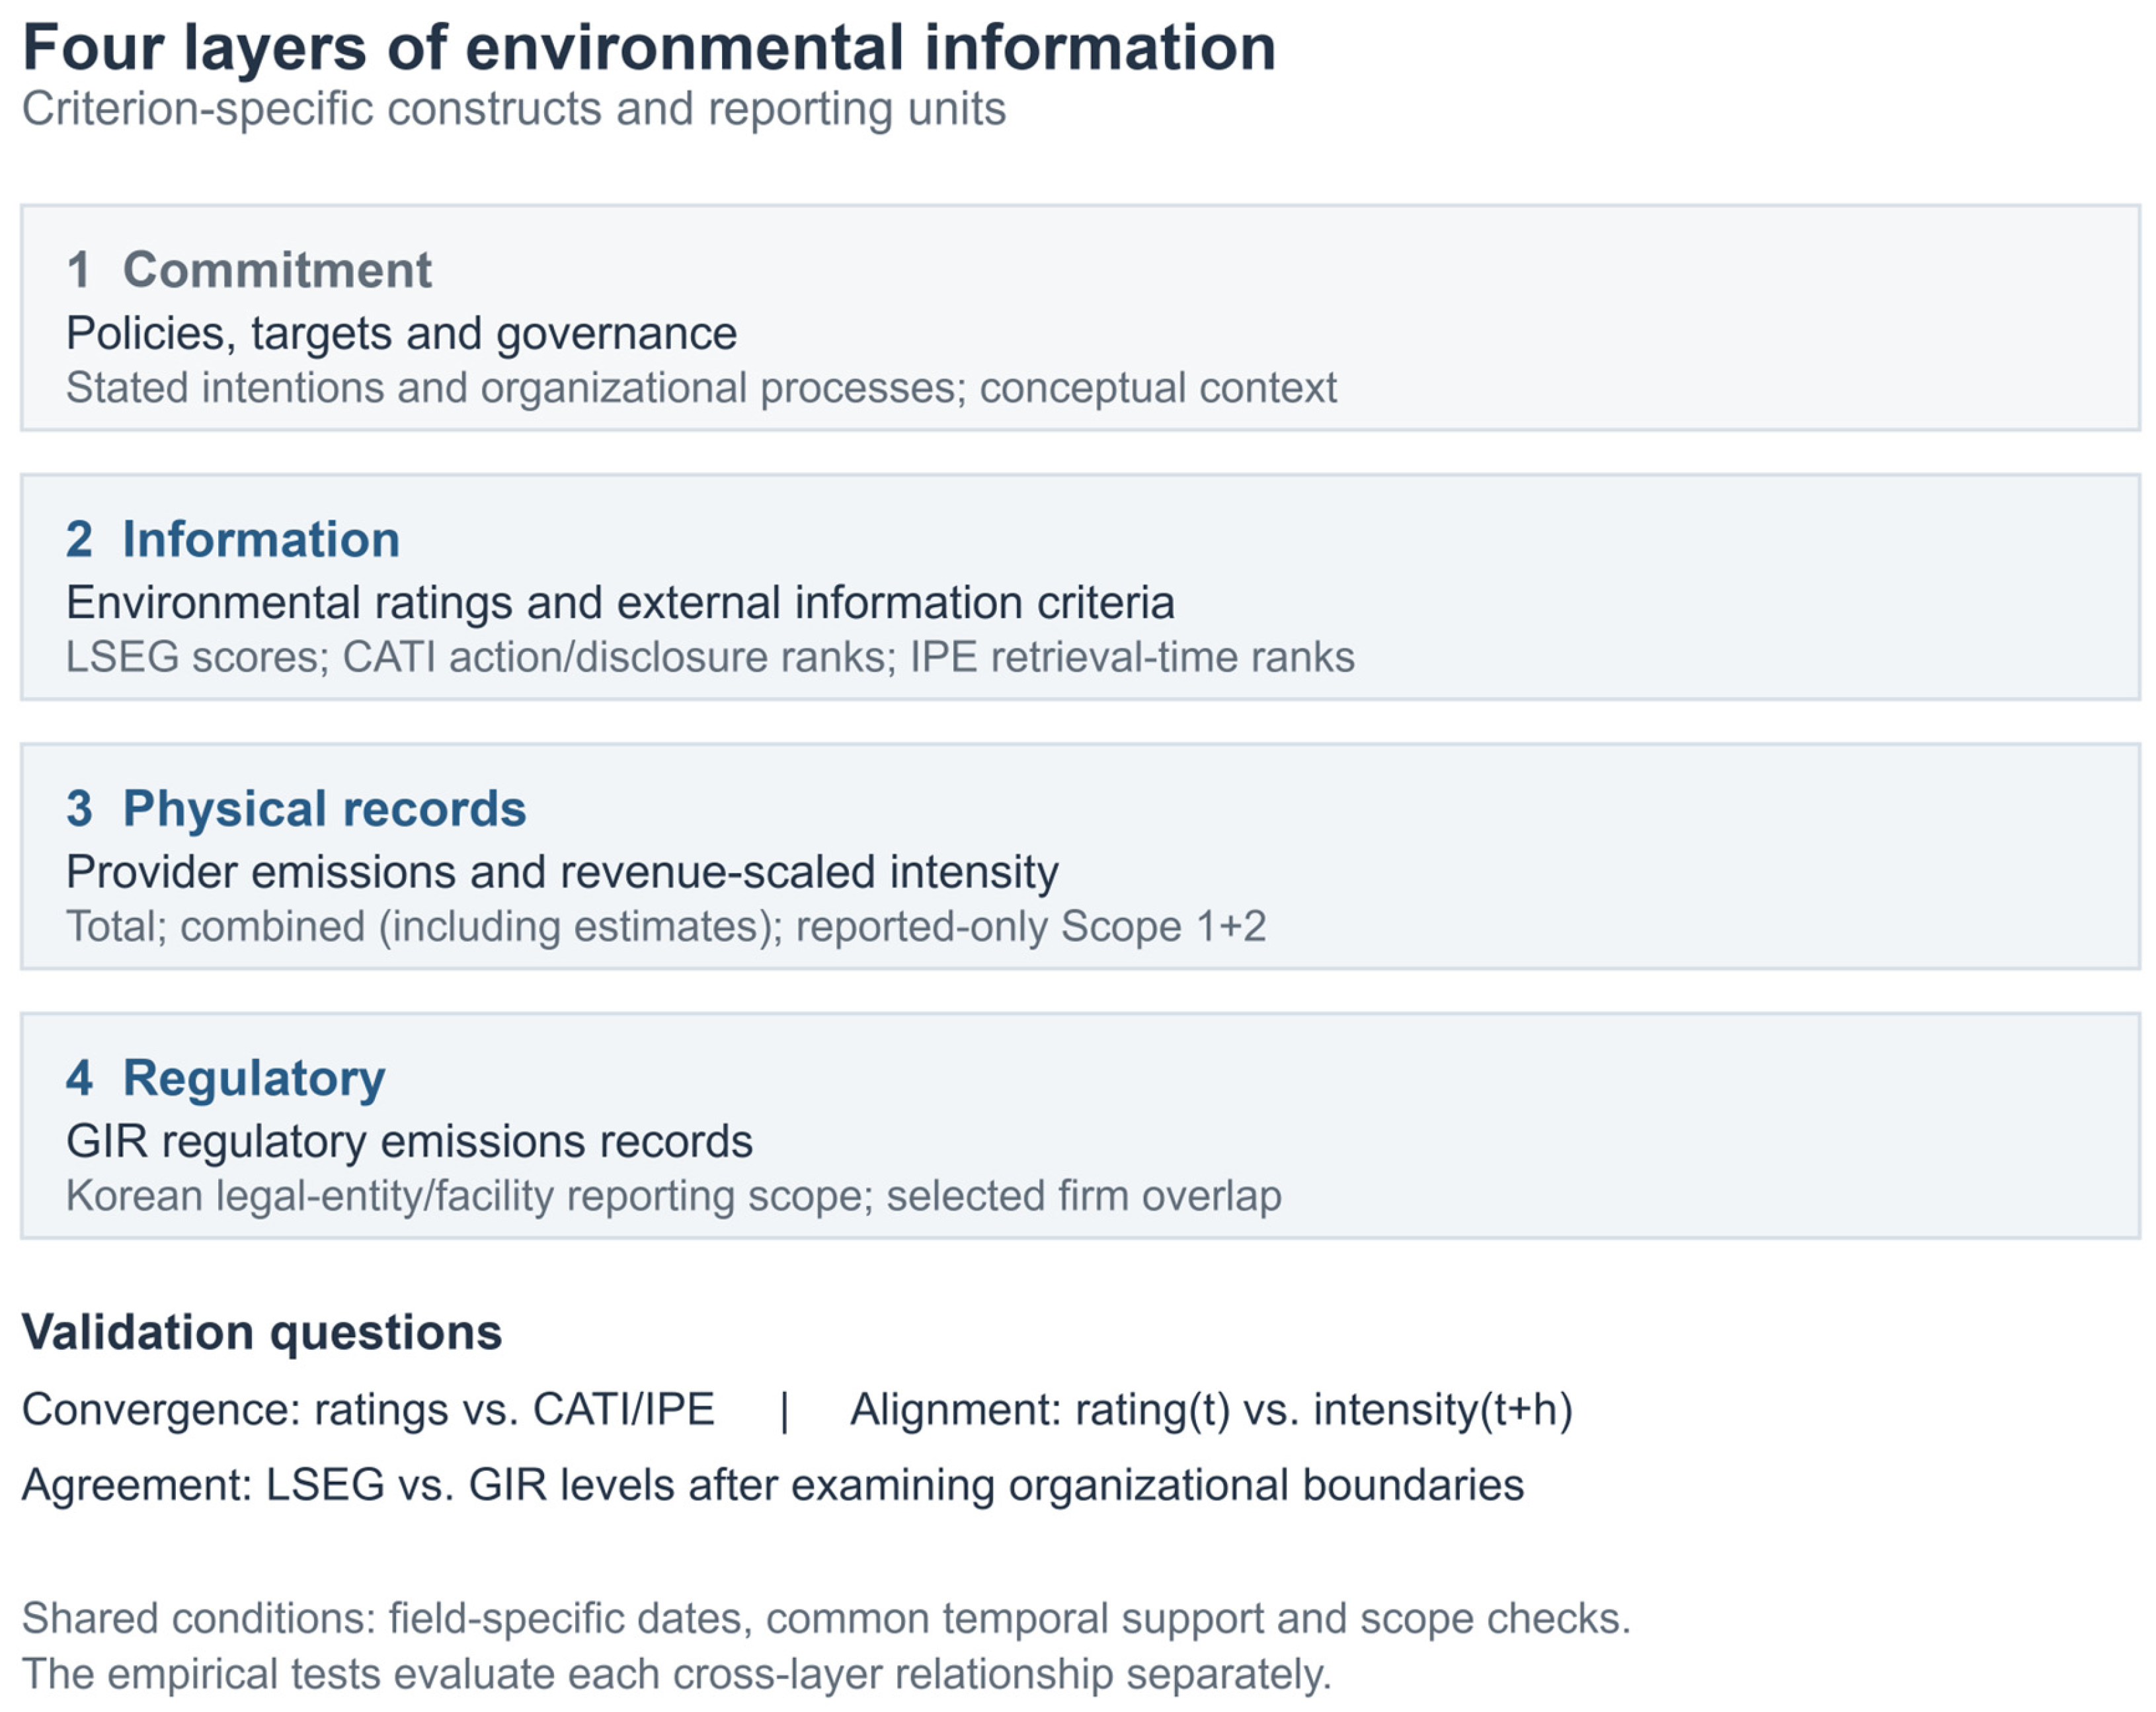The image size is (2156, 1712).
Task: Click 'Alignment: rating(t) vs. intensity(t+h)' text
Action: click(x=1211, y=1410)
